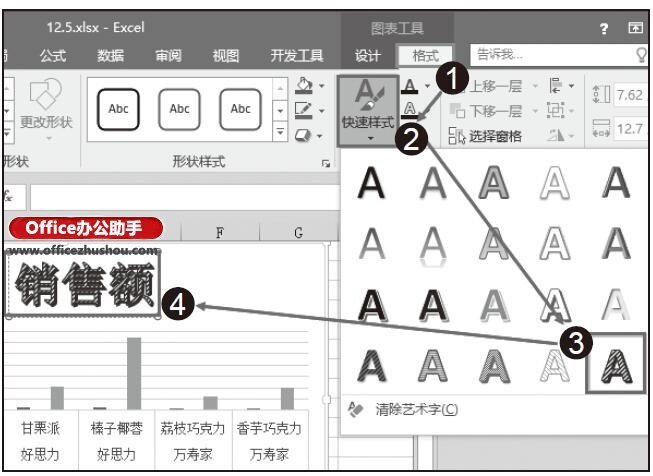Image resolution: width=653 pixels, height=476 pixels.
Task: Switch to the 审阅 tab
Action: (168, 56)
